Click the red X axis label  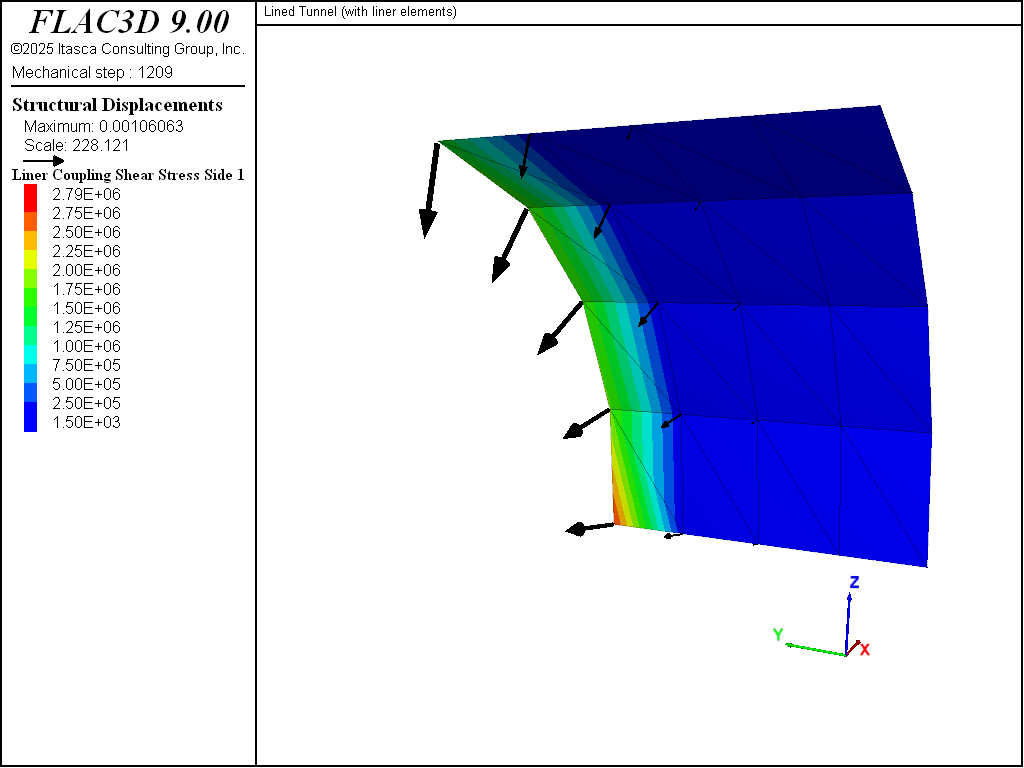tap(865, 649)
